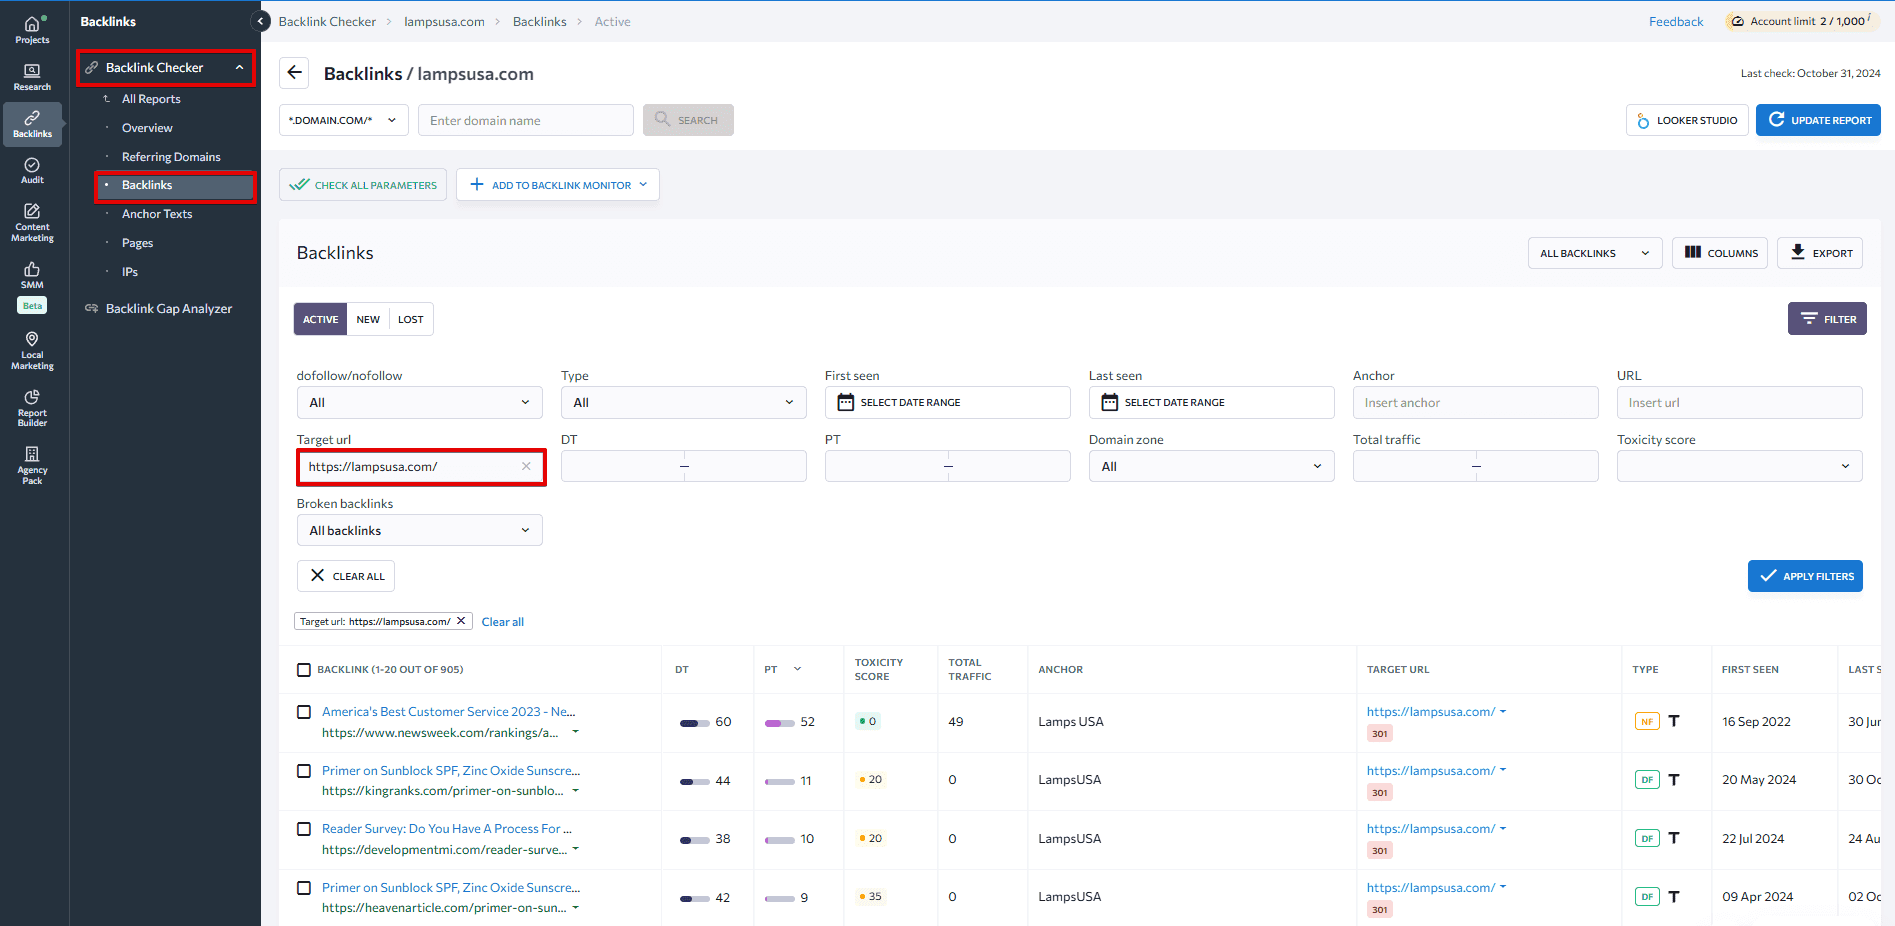
Task: Open the *.DOMAIN.COM/* scope dropdown
Action: pyautogui.click(x=343, y=120)
